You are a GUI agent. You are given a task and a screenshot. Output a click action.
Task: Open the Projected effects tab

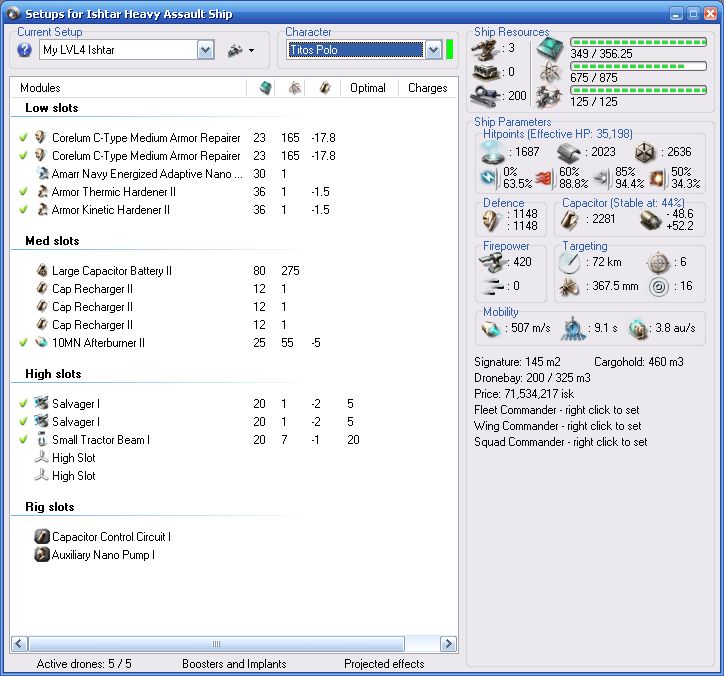pyautogui.click(x=384, y=664)
